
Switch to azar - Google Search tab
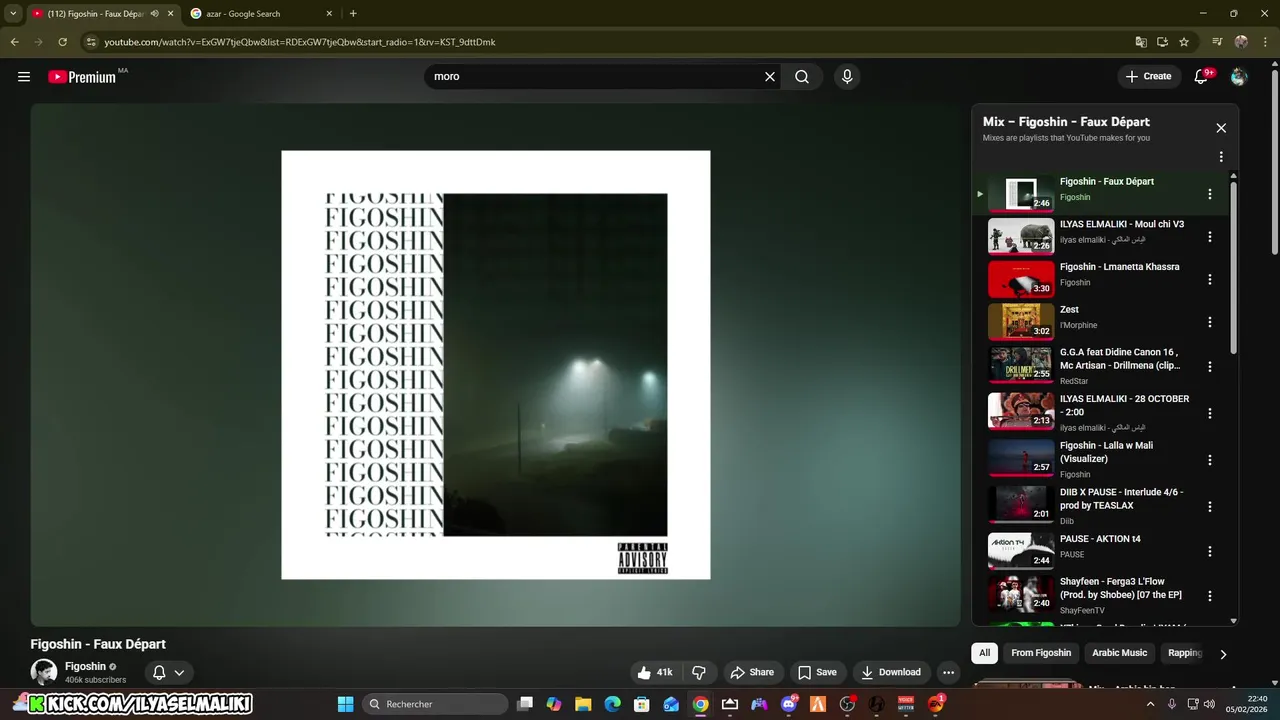click(262, 14)
